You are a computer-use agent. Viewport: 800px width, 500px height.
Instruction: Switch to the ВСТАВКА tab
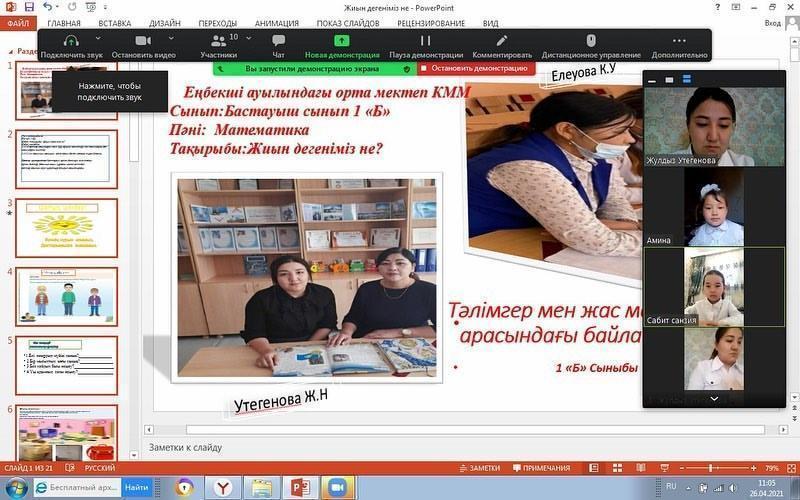[115, 23]
